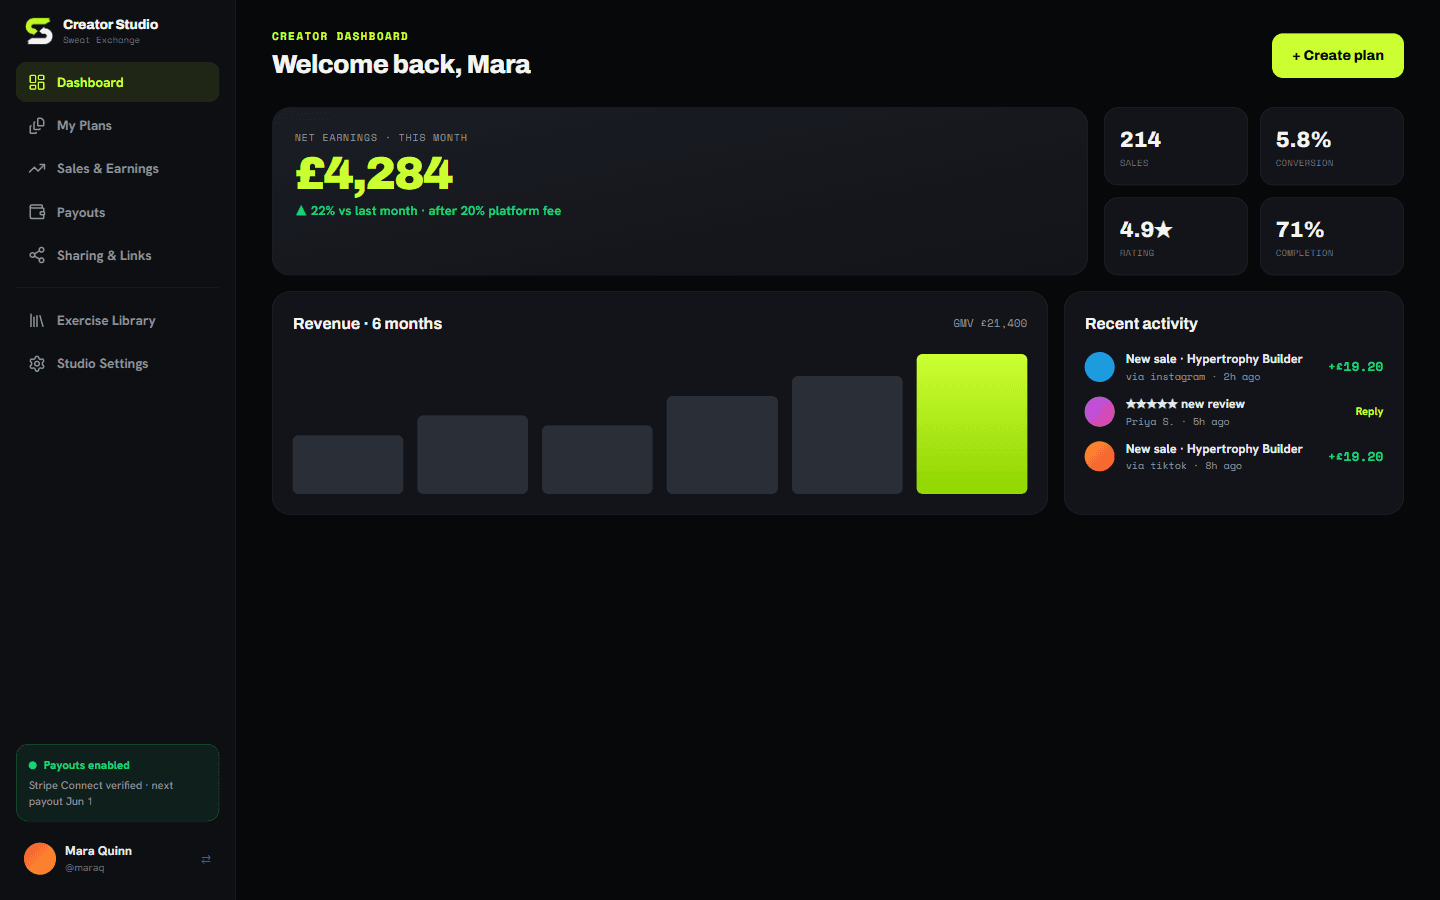Click the My Plans copy icon

pos(37,125)
